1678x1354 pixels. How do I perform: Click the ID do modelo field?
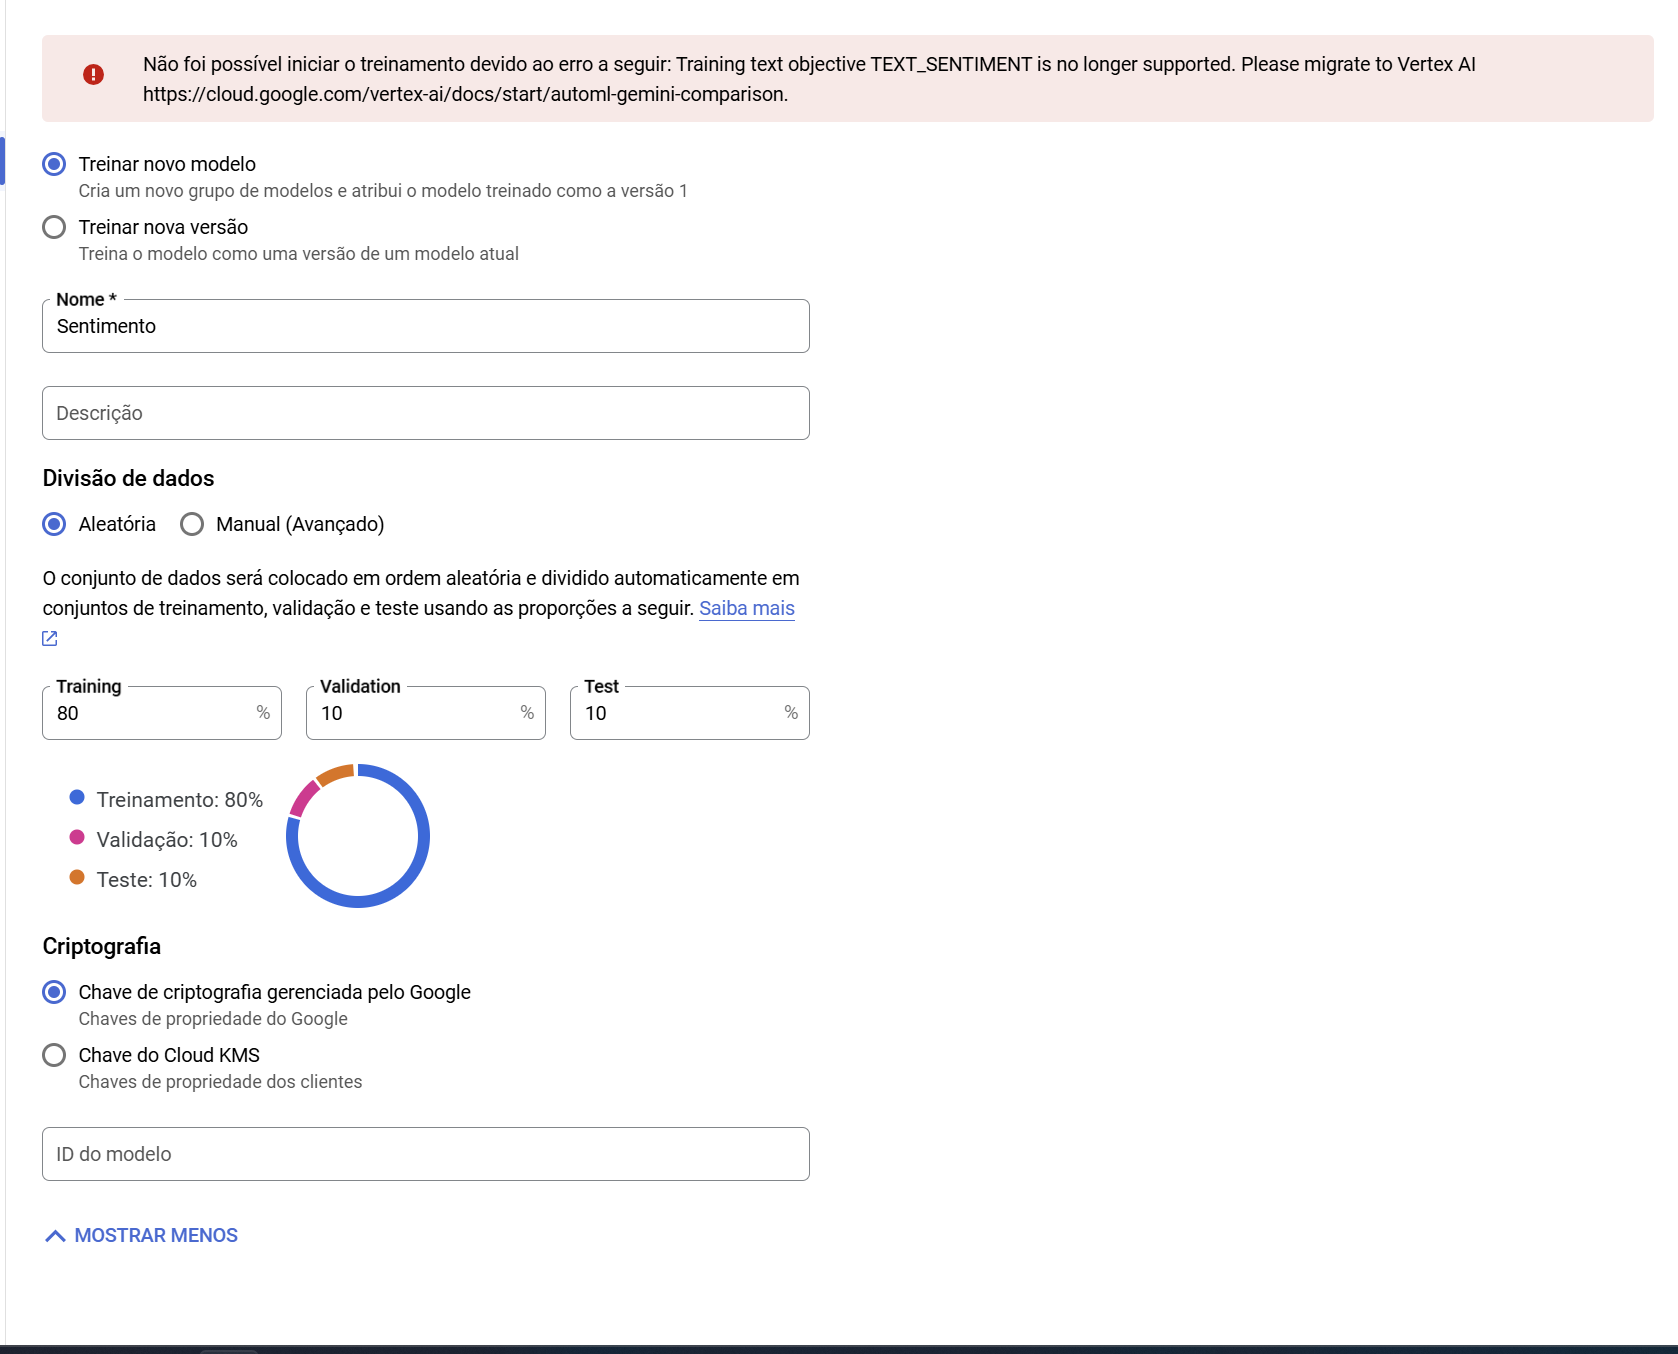426,1154
